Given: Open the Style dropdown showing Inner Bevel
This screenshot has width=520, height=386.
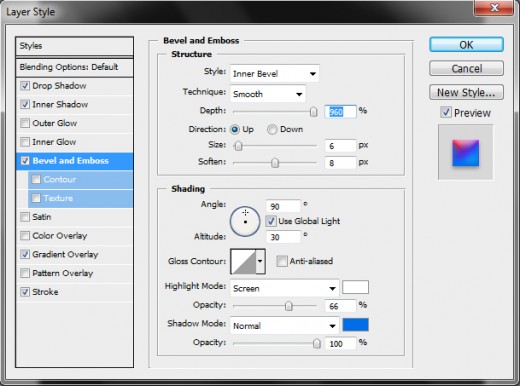Looking at the screenshot, I should 275,74.
